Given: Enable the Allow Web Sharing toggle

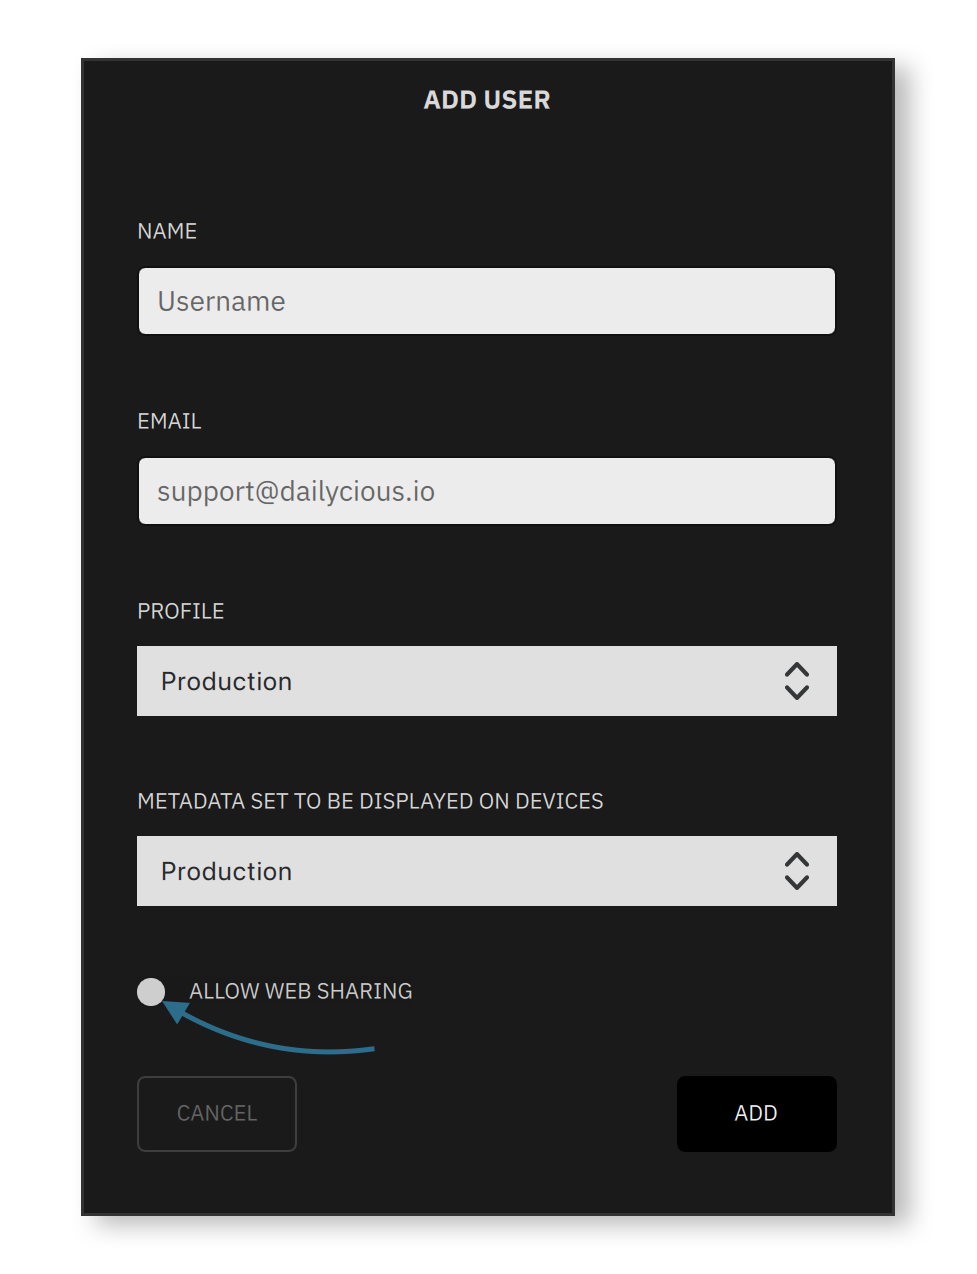Looking at the screenshot, I should (151, 991).
